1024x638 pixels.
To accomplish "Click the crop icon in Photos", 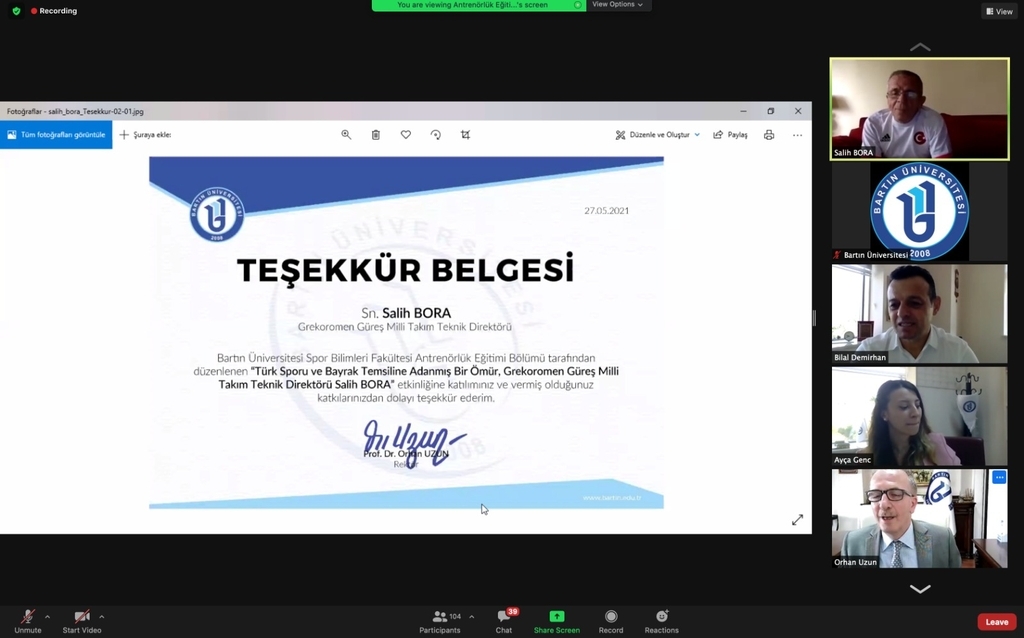I will (465, 135).
